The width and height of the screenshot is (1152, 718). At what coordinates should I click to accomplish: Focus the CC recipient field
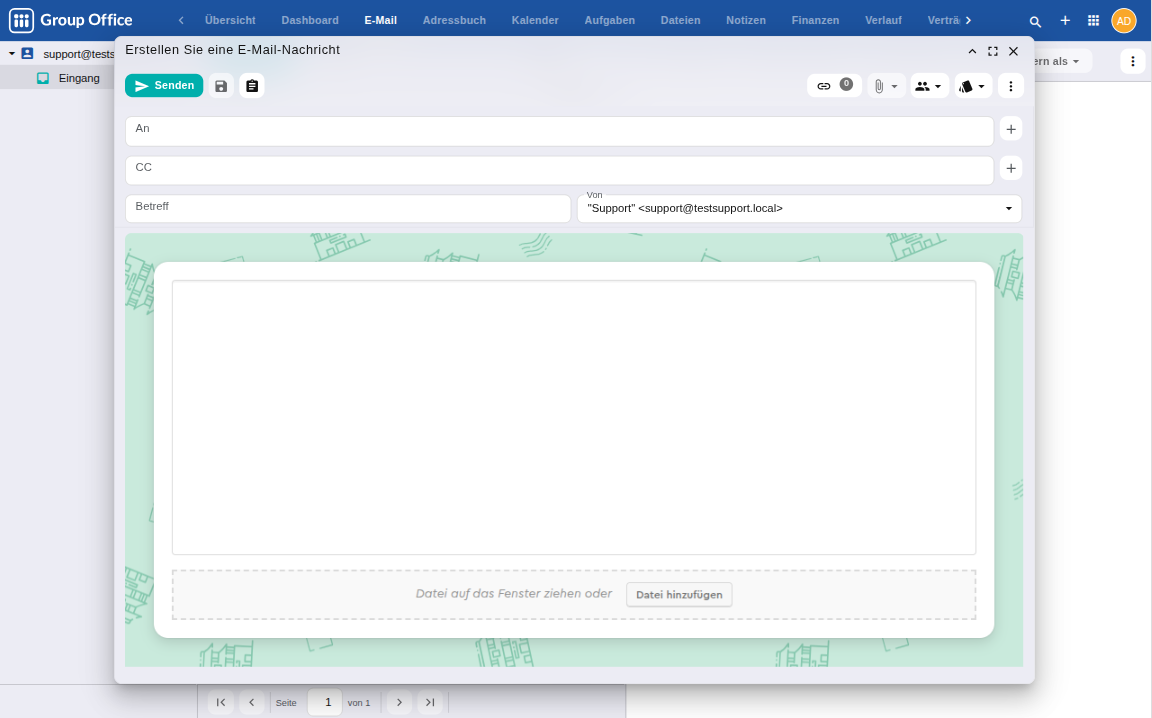559,170
